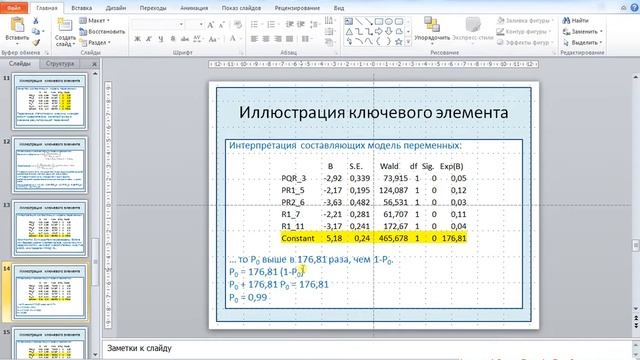Switch to the Анимация (Animations) tab
The width and height of the screenshot is (640, 360).
coord(194,8)
